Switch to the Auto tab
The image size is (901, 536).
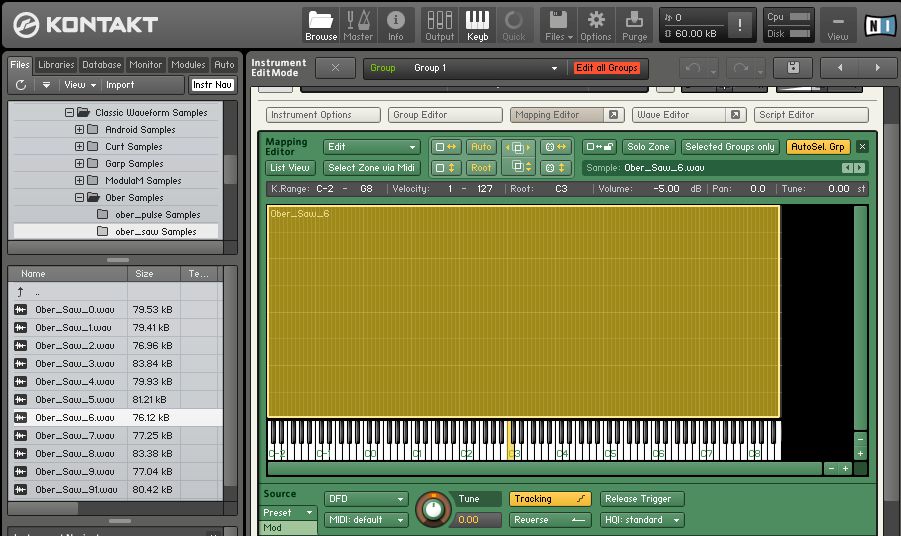[x=224, y=65]
